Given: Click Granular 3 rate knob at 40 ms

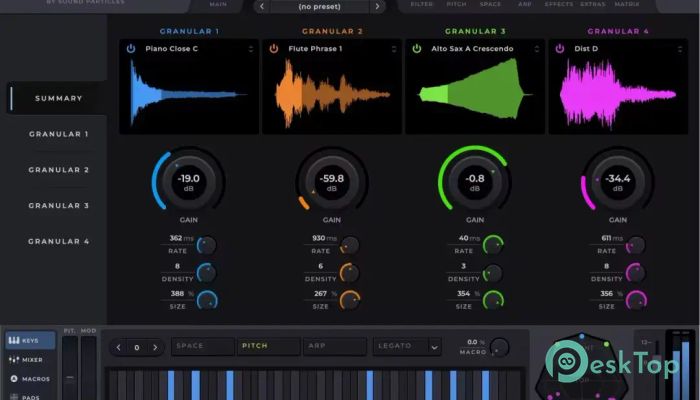Looking at the screenshot, I should tap(493, 245).
